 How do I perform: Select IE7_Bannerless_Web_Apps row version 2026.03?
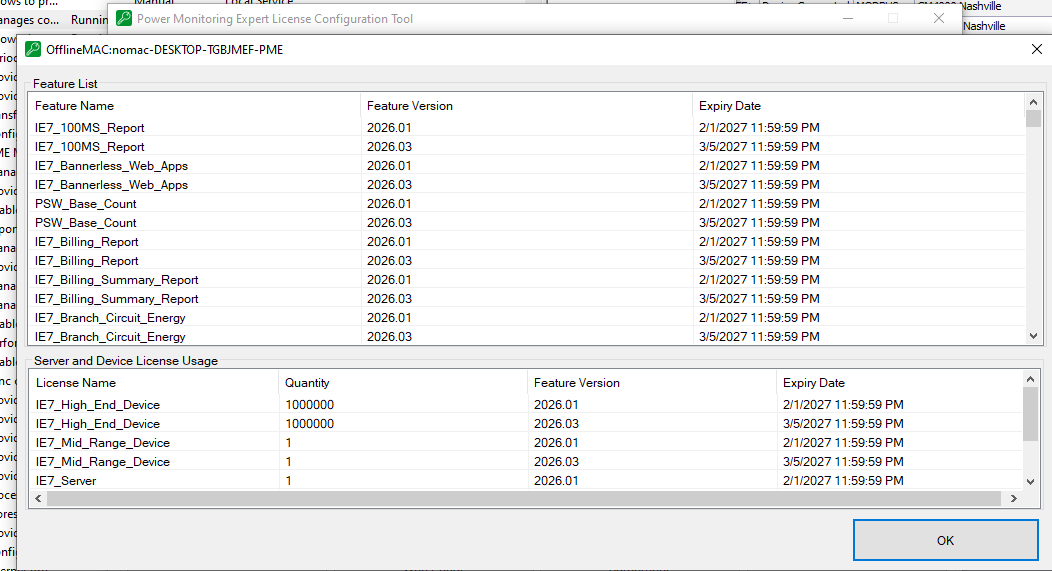coord(527,185)
